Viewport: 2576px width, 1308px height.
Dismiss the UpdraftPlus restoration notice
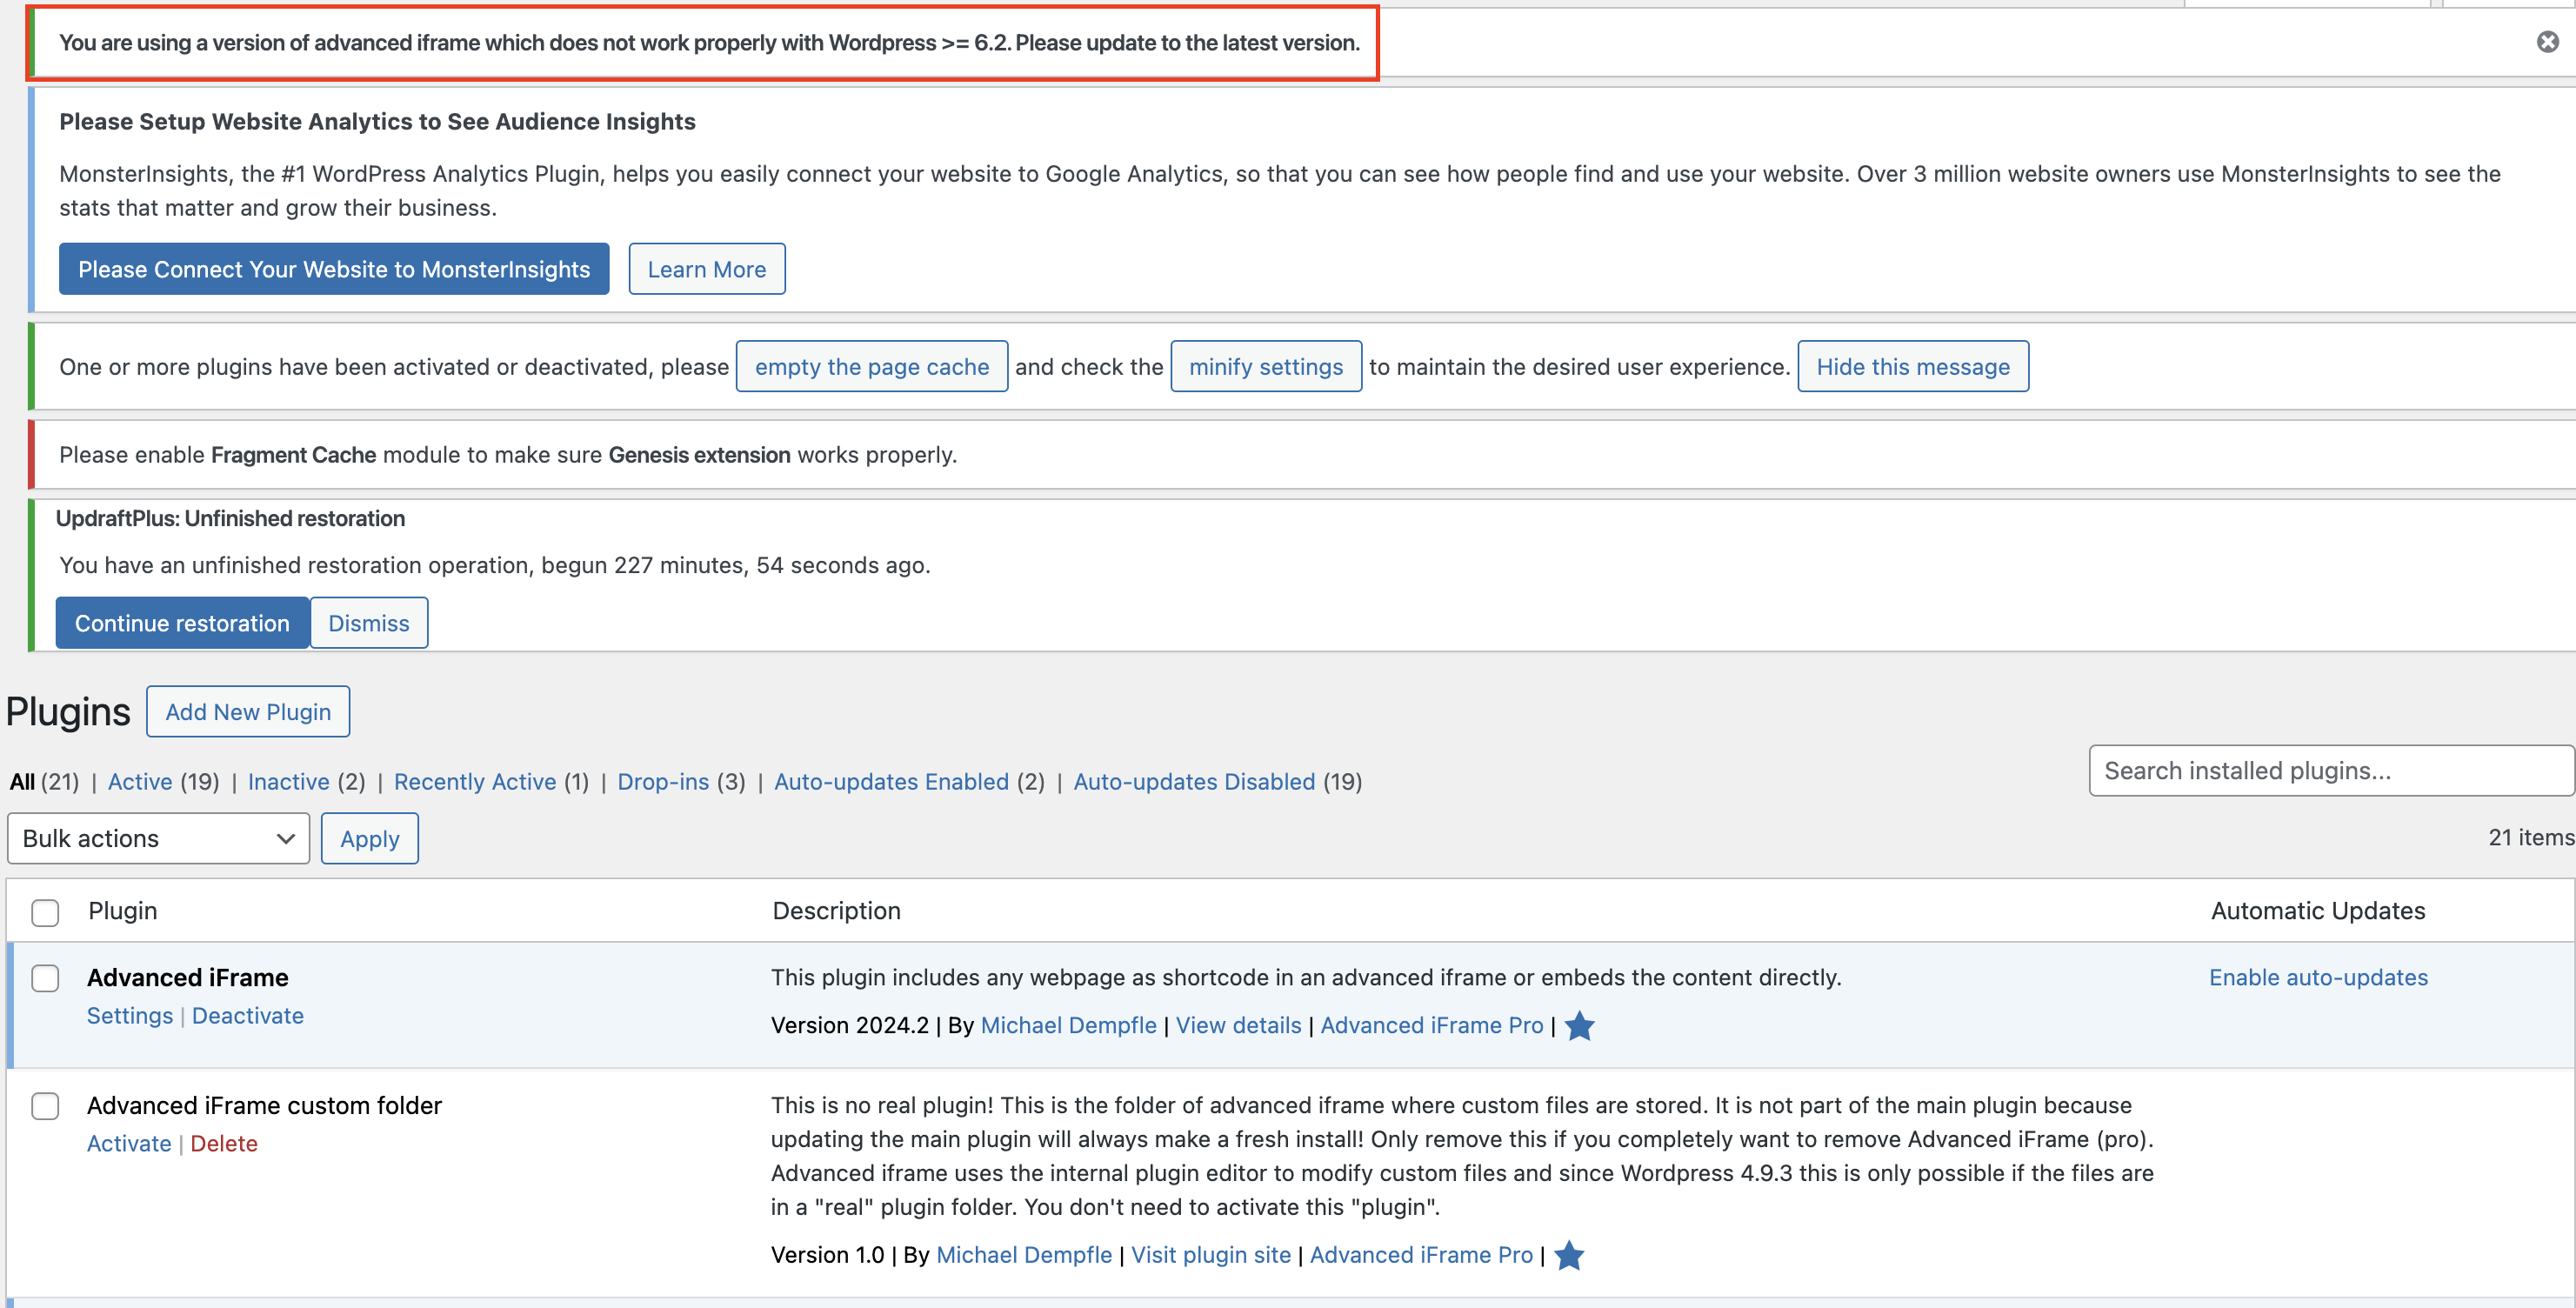[x=369, y=623]
